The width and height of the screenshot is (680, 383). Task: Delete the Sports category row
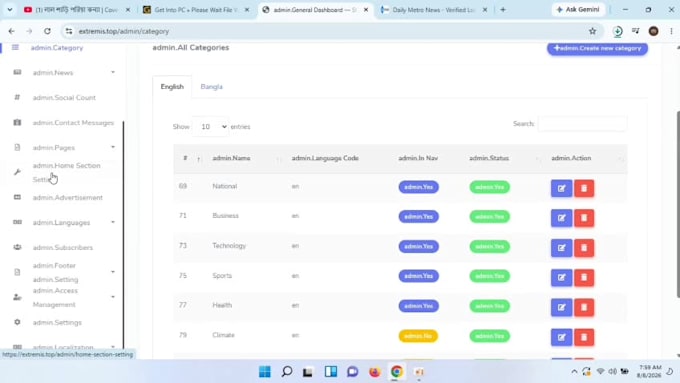coord(584,277)
